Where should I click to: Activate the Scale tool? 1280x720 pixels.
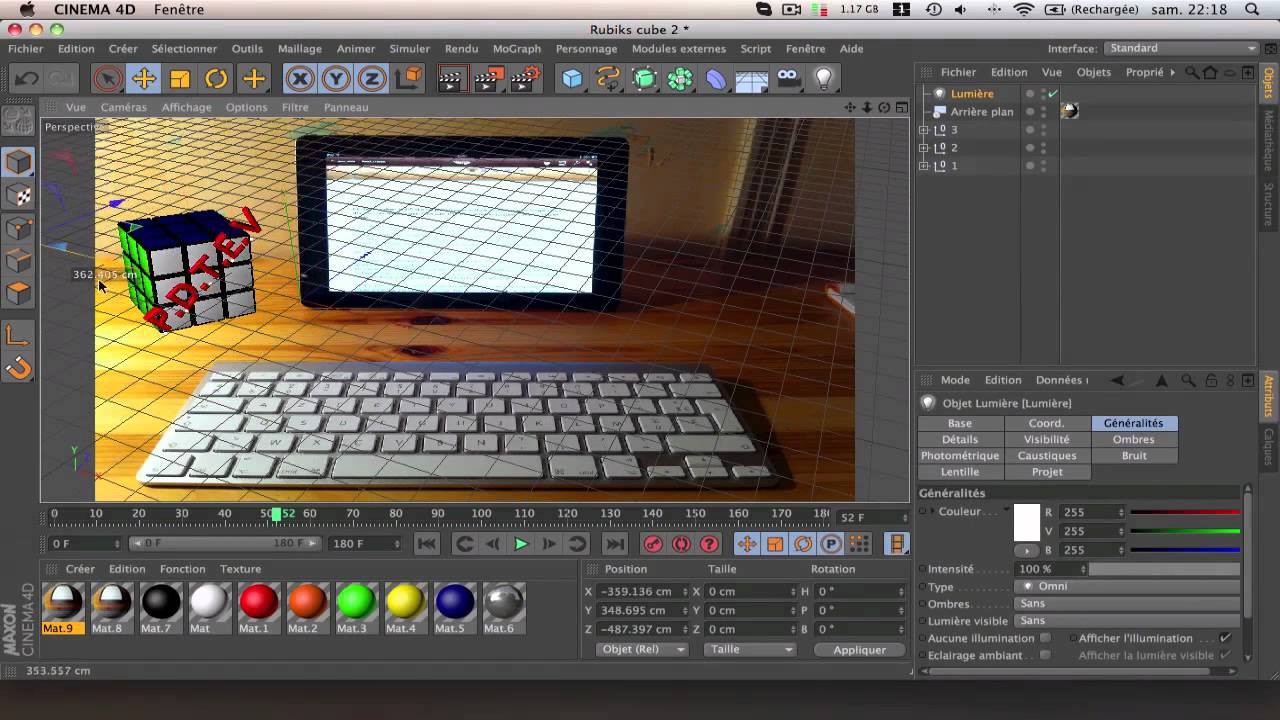coord(180,78)
